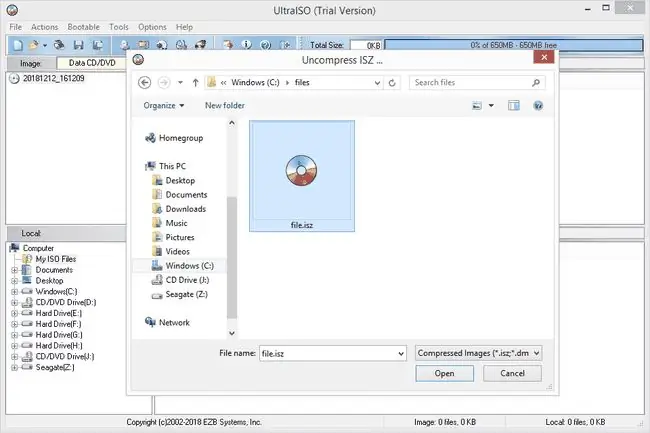Expand the Hard Drive(E:) node in Local tree

point(15,313)
